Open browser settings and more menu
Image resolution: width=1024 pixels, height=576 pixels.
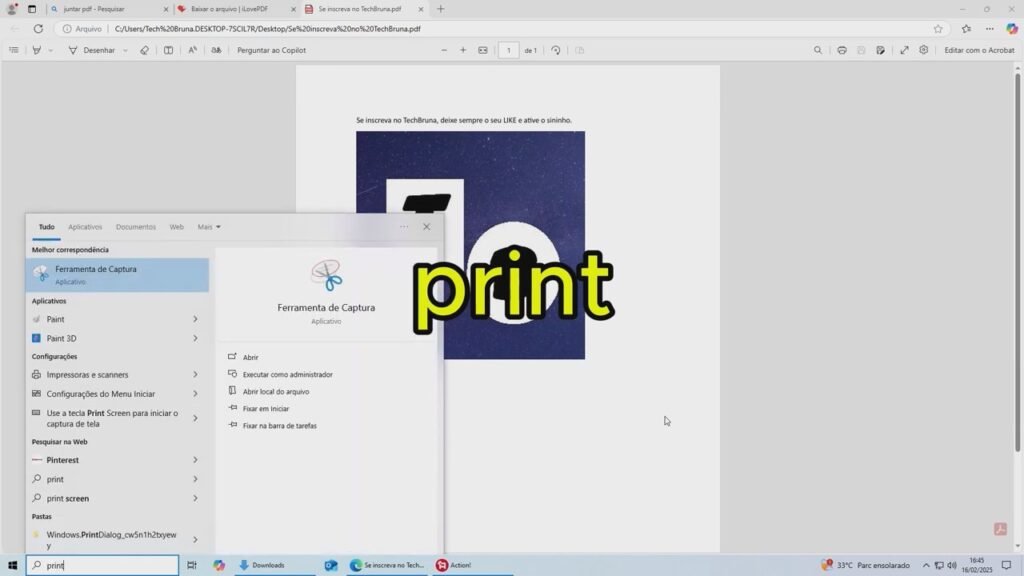(x=990, y=29)
